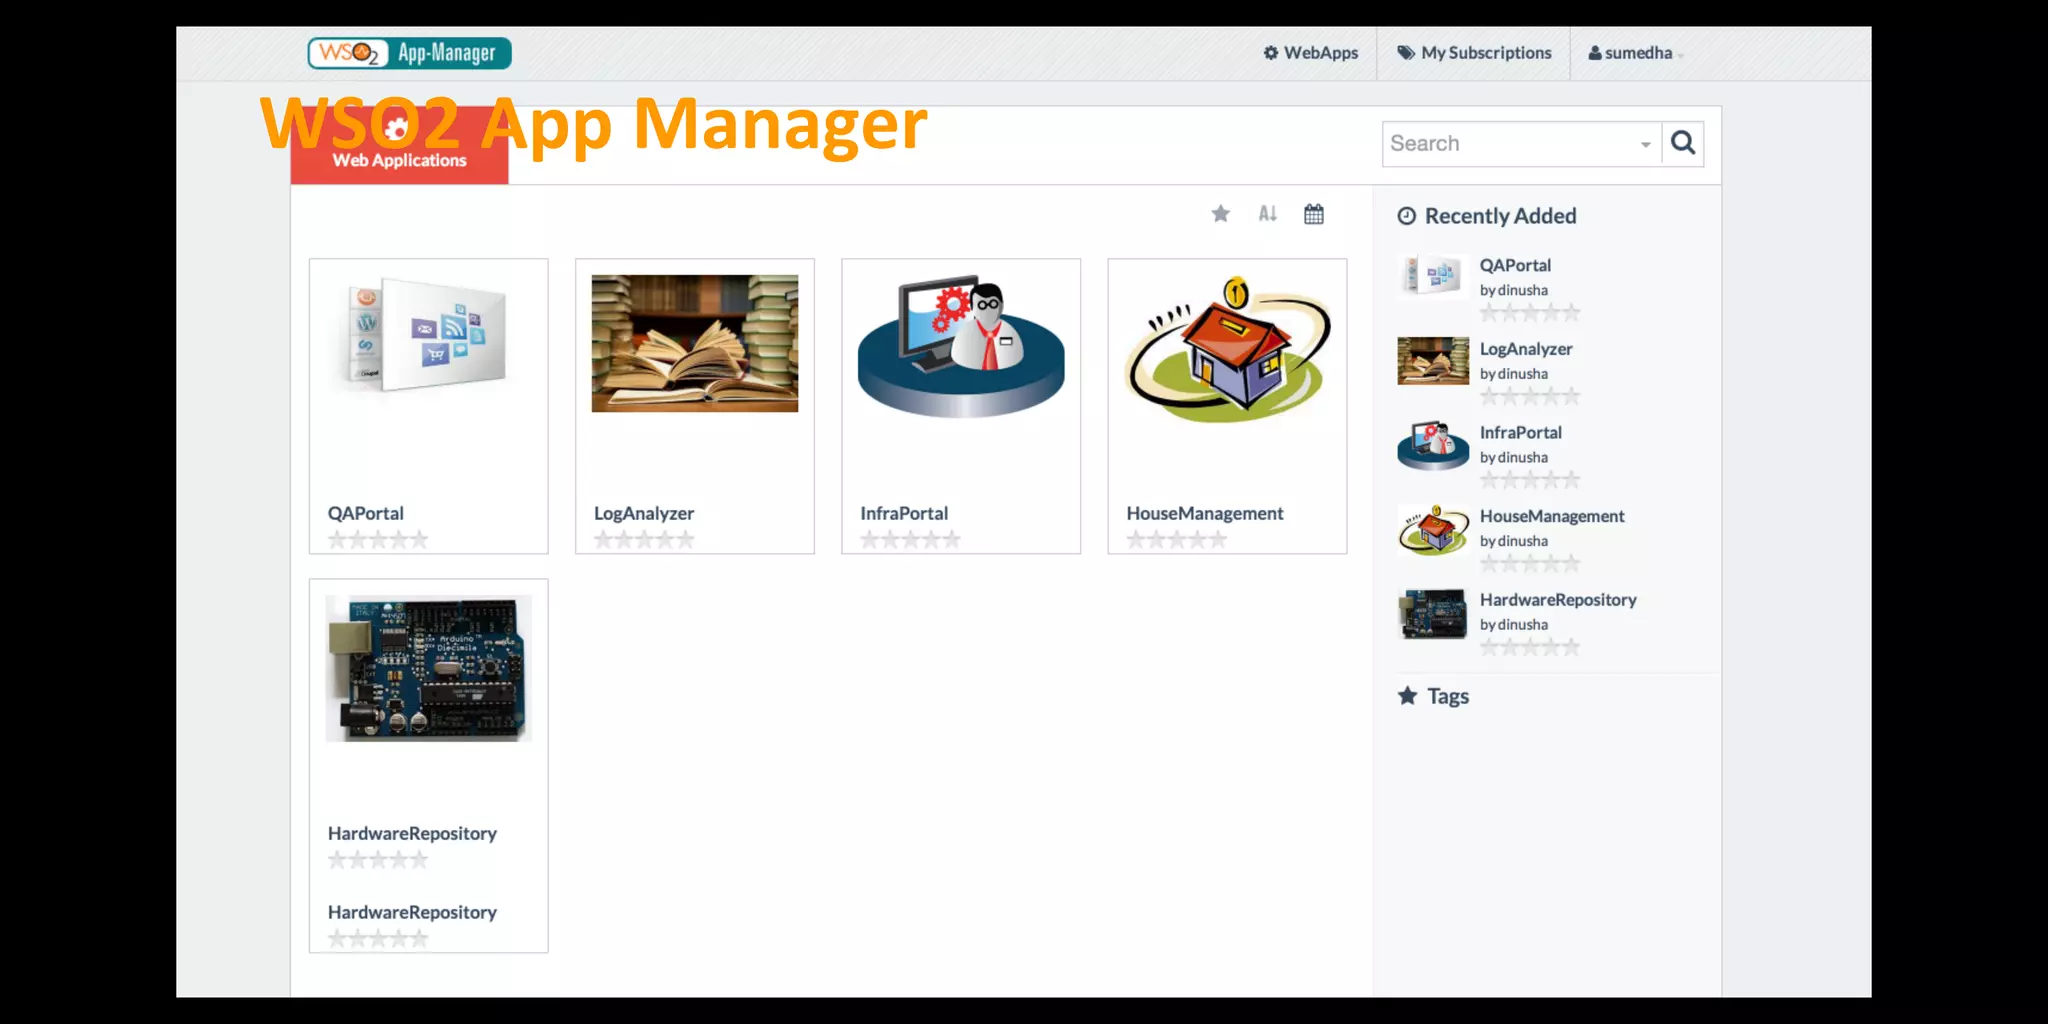Click the sumedha user profile icon
This screenshot has width=2048, height=1024.
pyautogui.click(x=1595, y=53)
